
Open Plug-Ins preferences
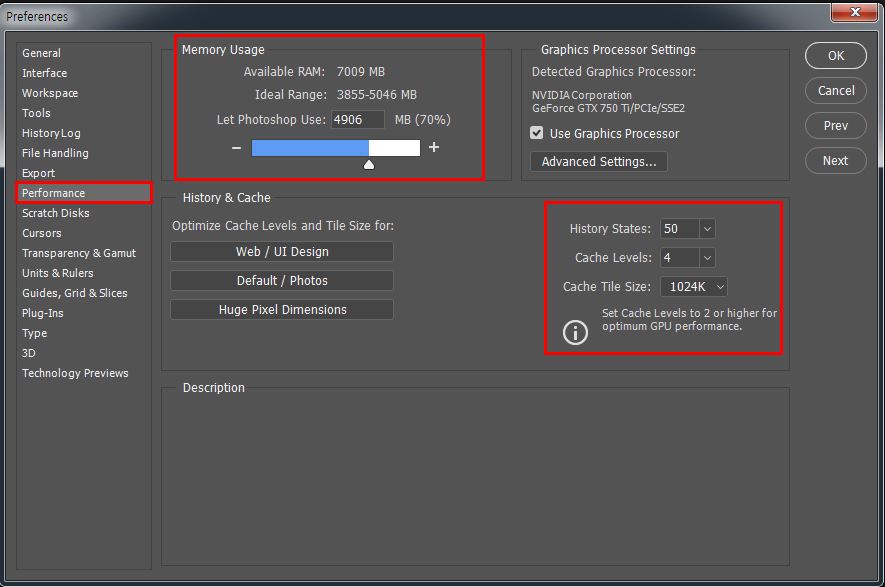pos(43,313)
